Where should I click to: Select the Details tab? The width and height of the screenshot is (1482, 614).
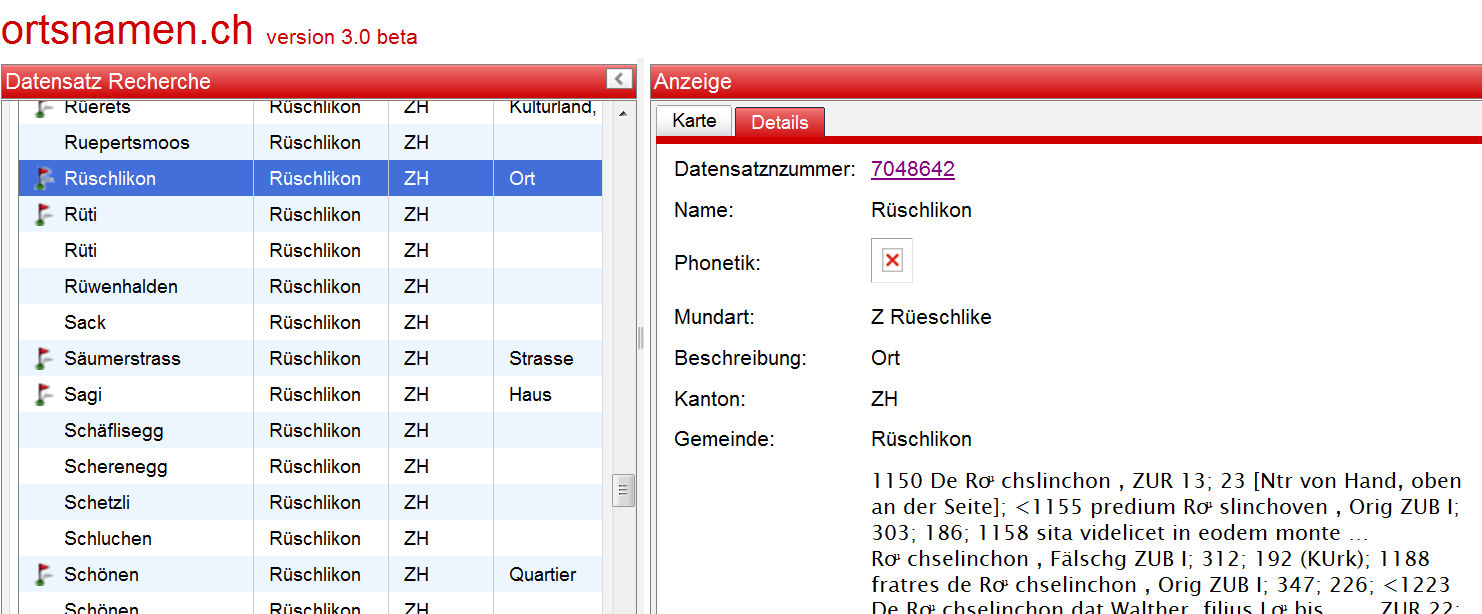779,122
